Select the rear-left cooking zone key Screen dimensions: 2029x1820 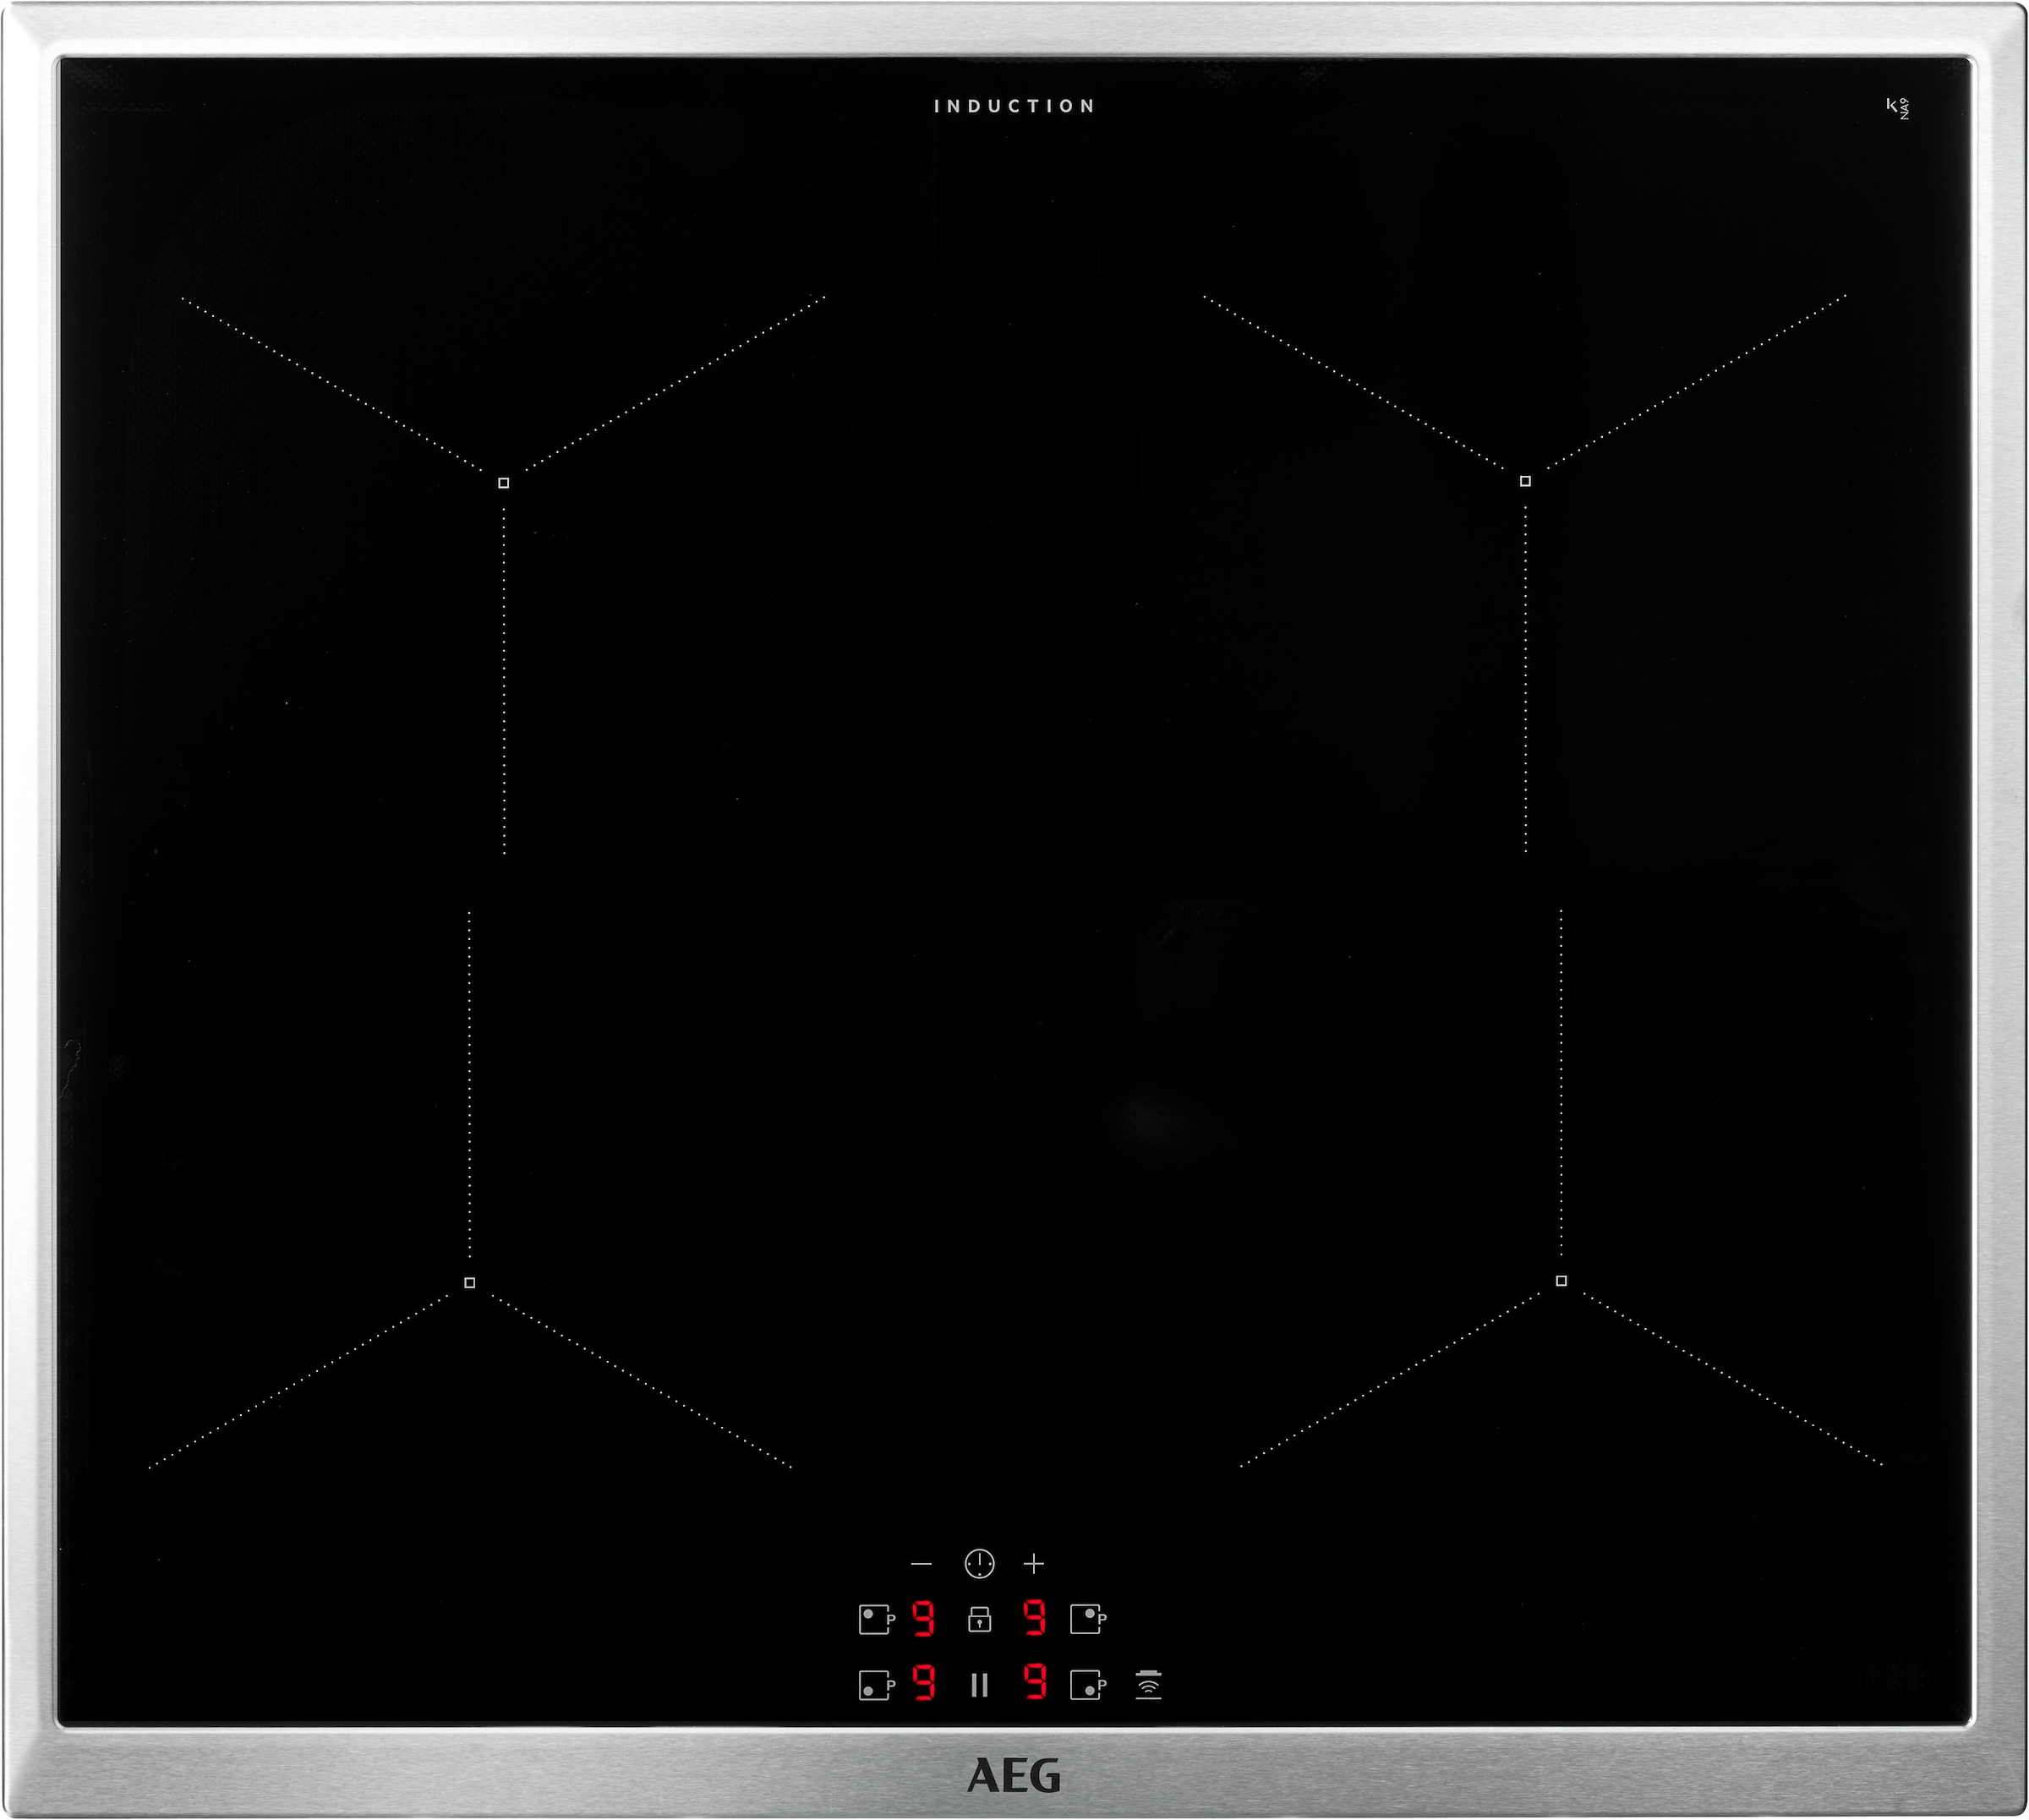pos(876,1620)
